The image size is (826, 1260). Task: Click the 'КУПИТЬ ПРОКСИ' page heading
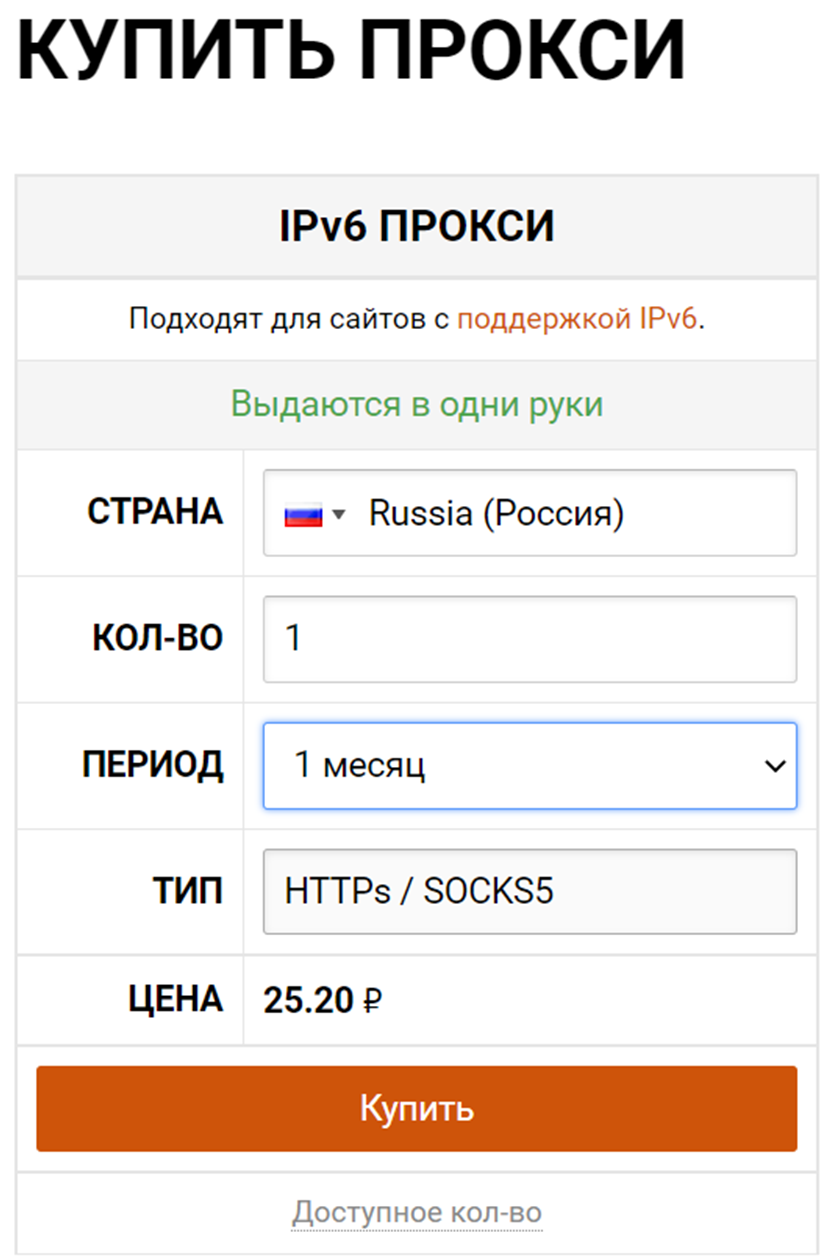(351, 50)
